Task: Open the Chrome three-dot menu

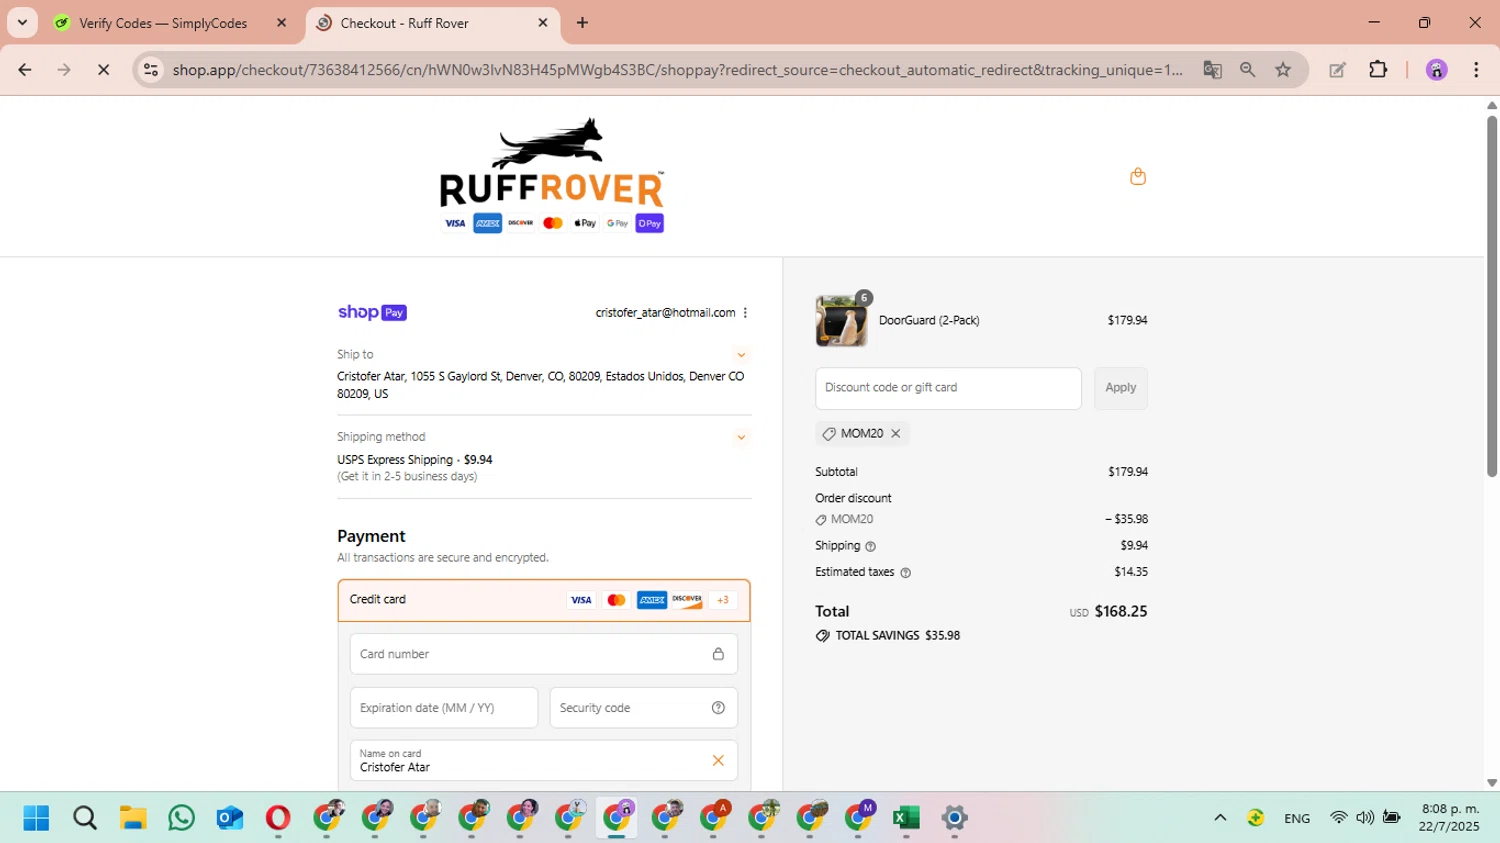Action: tap(1476, 70)
